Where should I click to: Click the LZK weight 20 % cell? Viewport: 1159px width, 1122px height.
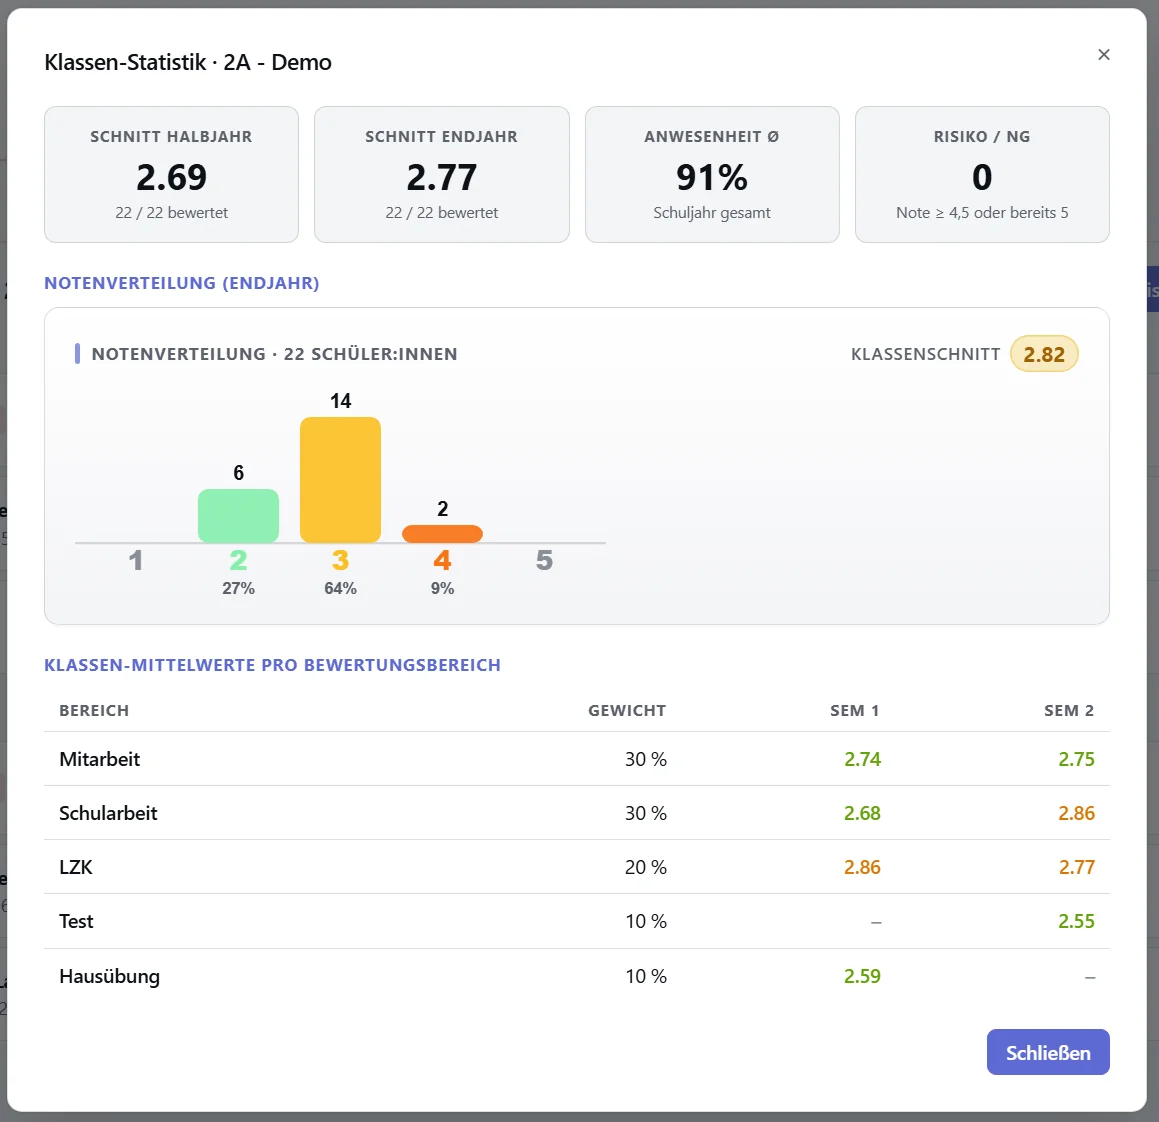(x=645, y=867)
